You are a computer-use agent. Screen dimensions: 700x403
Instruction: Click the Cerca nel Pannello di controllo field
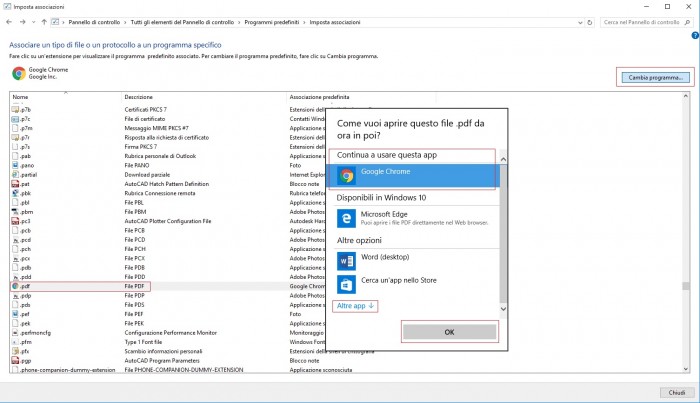[x=645, y=21]
